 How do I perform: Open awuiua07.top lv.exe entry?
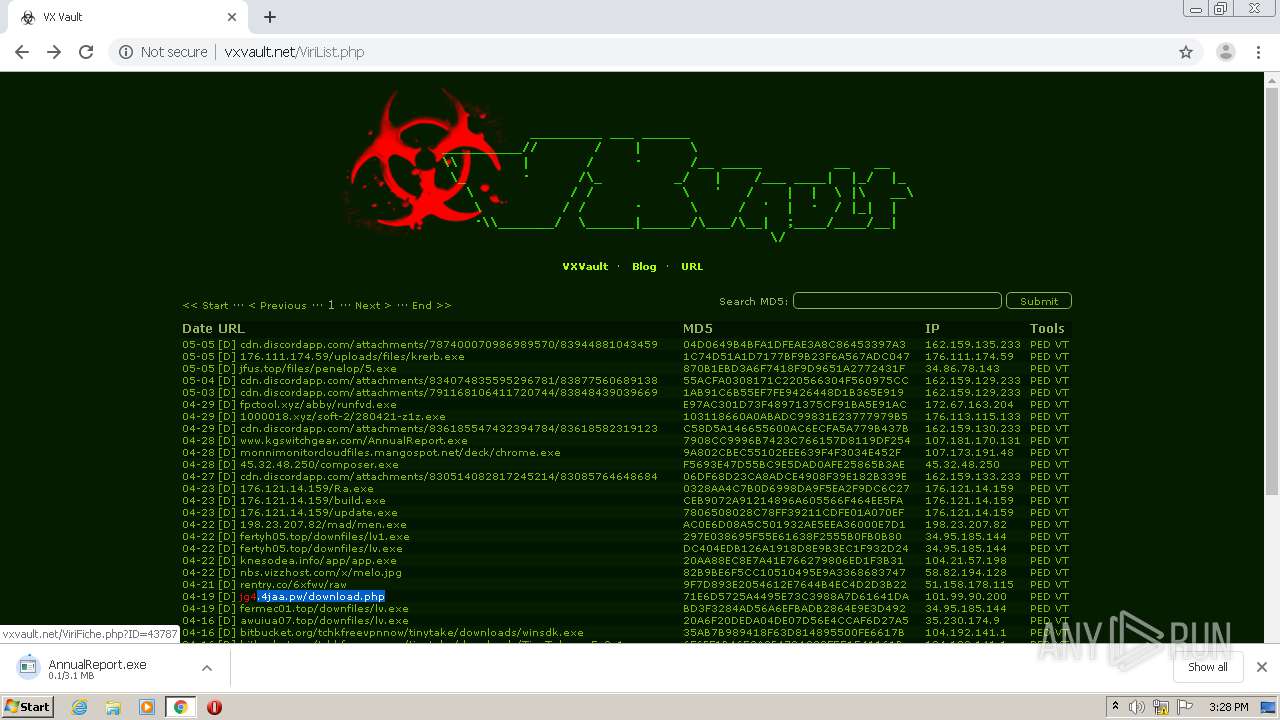pos(324,621)
